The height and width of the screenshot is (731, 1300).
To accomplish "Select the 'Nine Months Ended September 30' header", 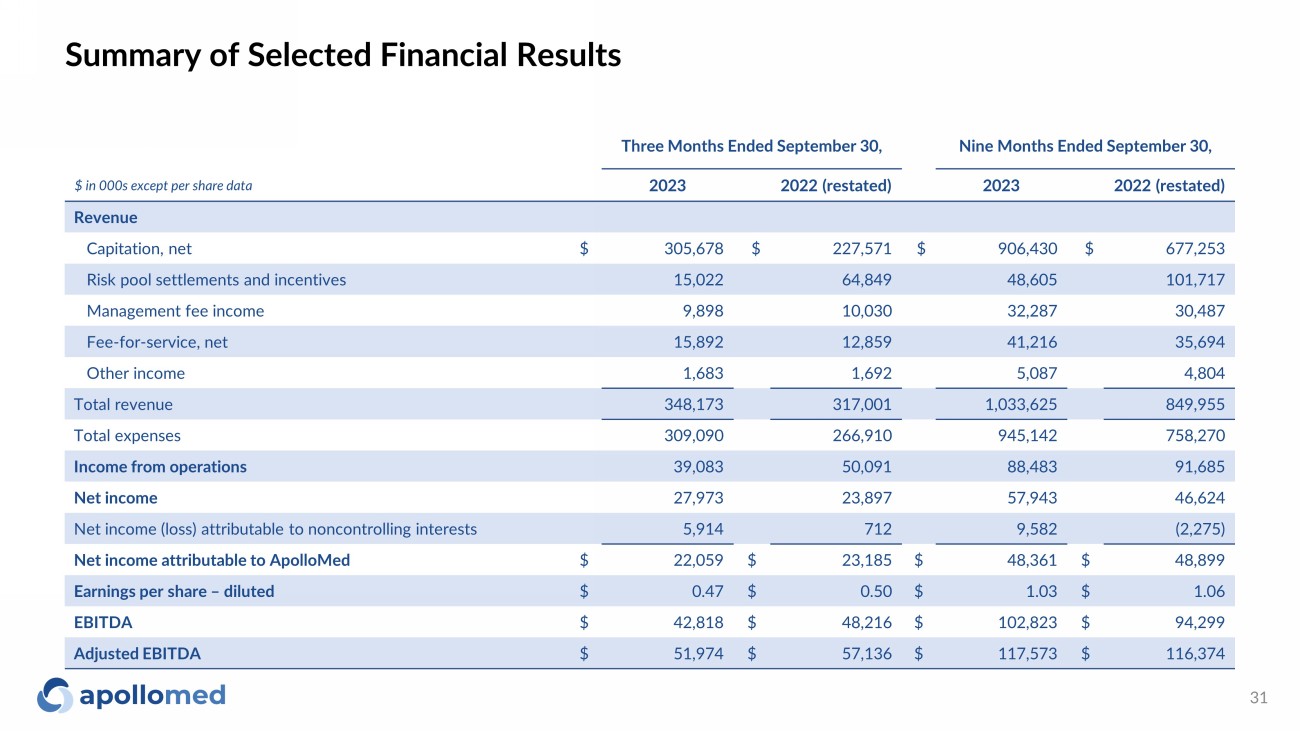I will 1085,146.
